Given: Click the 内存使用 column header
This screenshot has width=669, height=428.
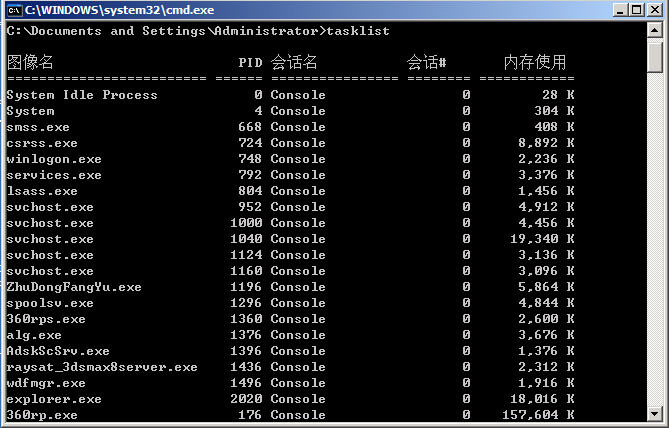Looking at the screenshot, I should [534, 63].
